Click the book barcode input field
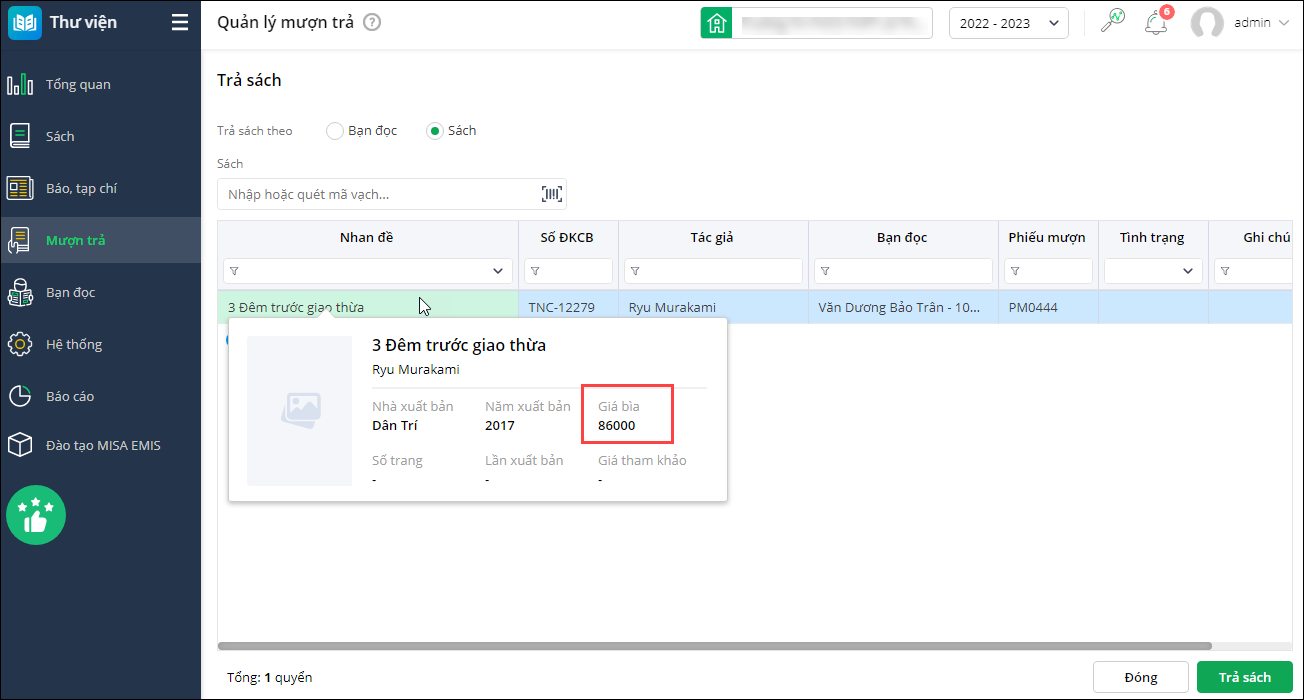This screenshot has height=700, width=1304. click(392, 194)
